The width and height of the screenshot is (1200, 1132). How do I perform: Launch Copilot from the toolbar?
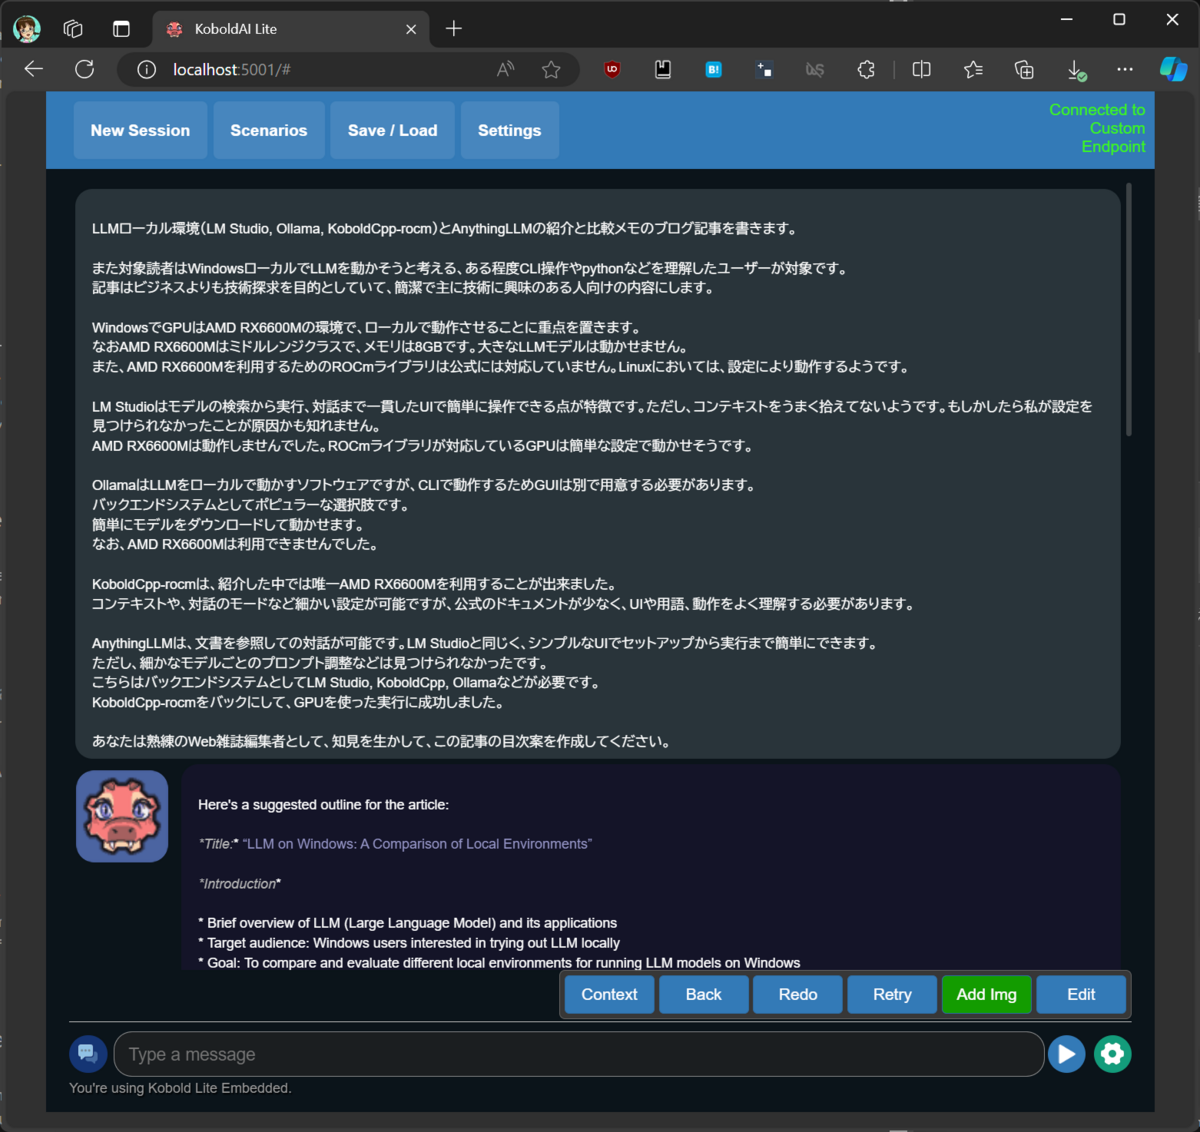(1173, 69)
